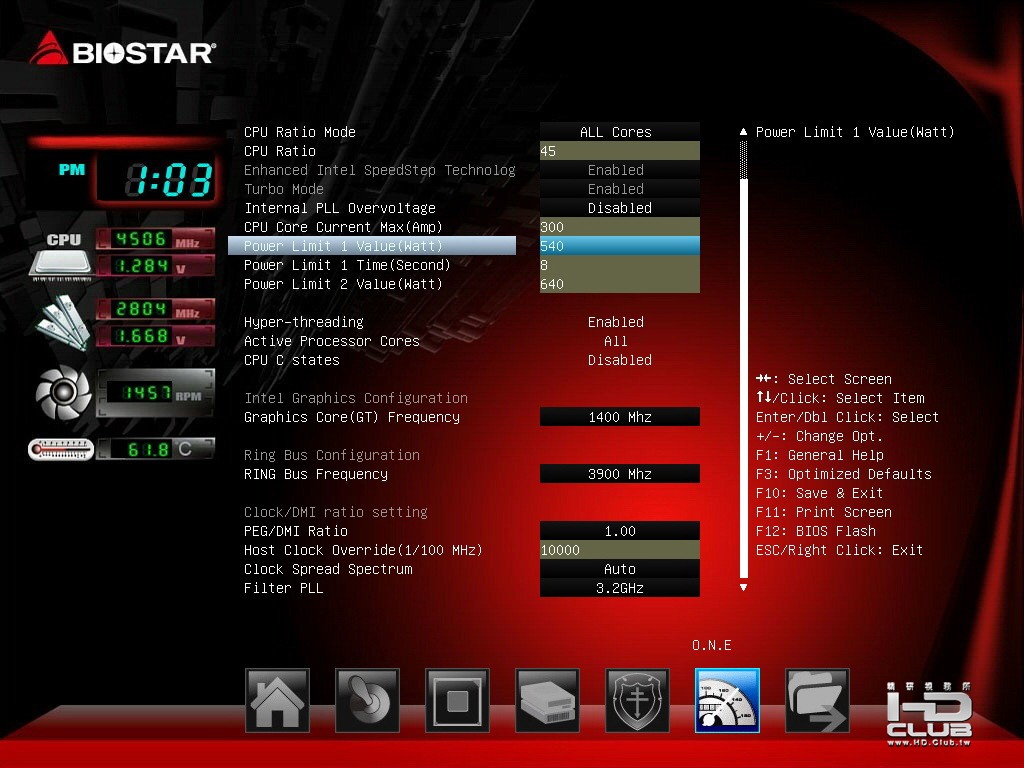1024x768 pixels.
Task: Select Power Limit 1 Time(Second) label
Action: tap(347, 264)
